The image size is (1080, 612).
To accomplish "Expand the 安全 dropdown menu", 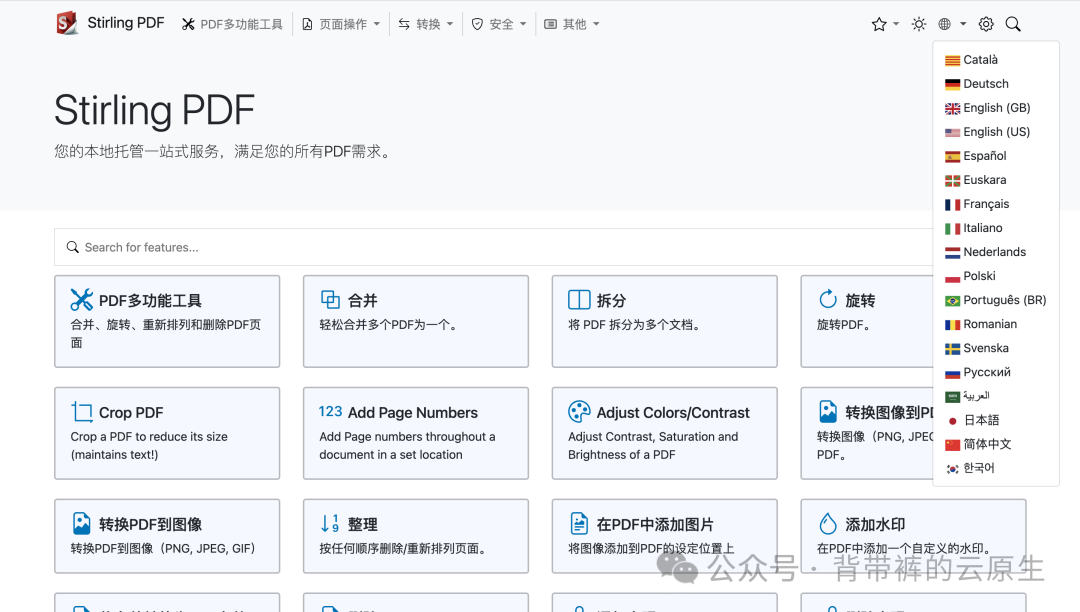I will pos(499,24).
